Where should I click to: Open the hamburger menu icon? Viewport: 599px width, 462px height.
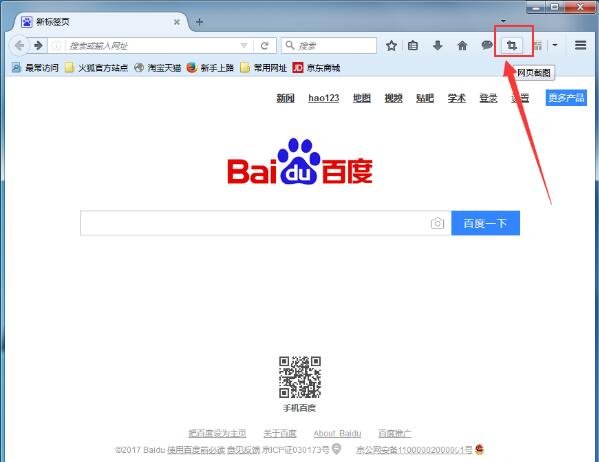coord(581,45)
